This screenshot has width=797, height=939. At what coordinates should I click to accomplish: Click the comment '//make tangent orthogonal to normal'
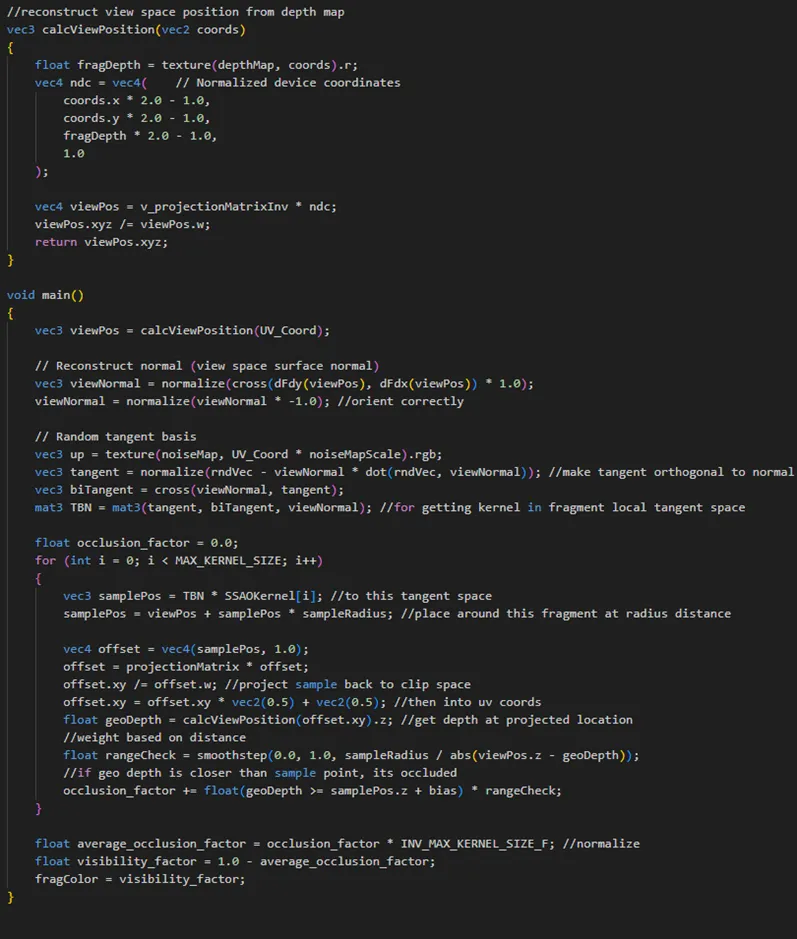pos(671,472)
